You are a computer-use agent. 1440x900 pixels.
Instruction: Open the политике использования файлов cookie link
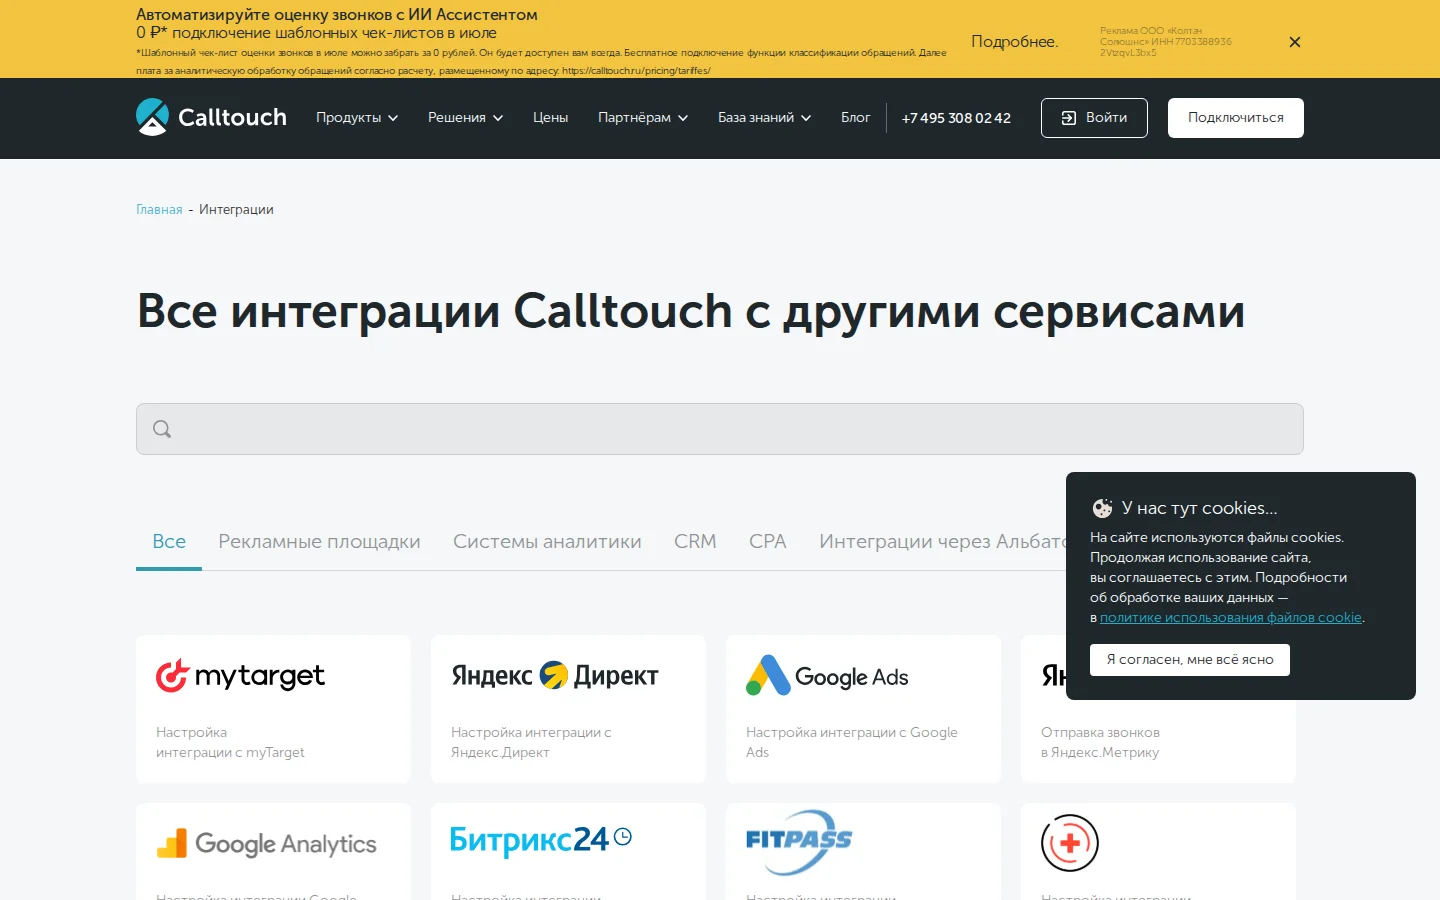coord(1231,618)
